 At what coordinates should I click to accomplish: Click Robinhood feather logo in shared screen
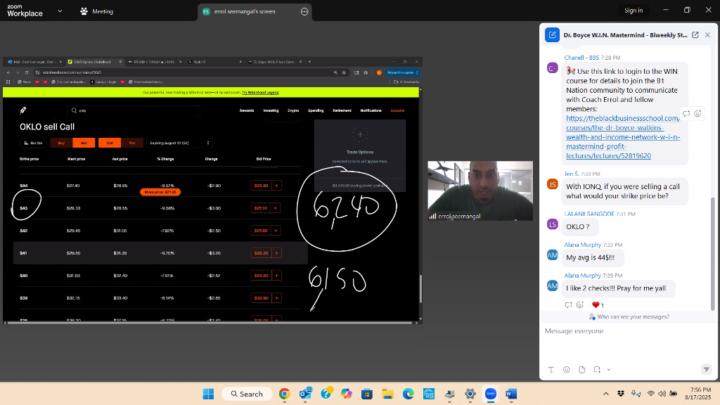(x=23, y=110)
